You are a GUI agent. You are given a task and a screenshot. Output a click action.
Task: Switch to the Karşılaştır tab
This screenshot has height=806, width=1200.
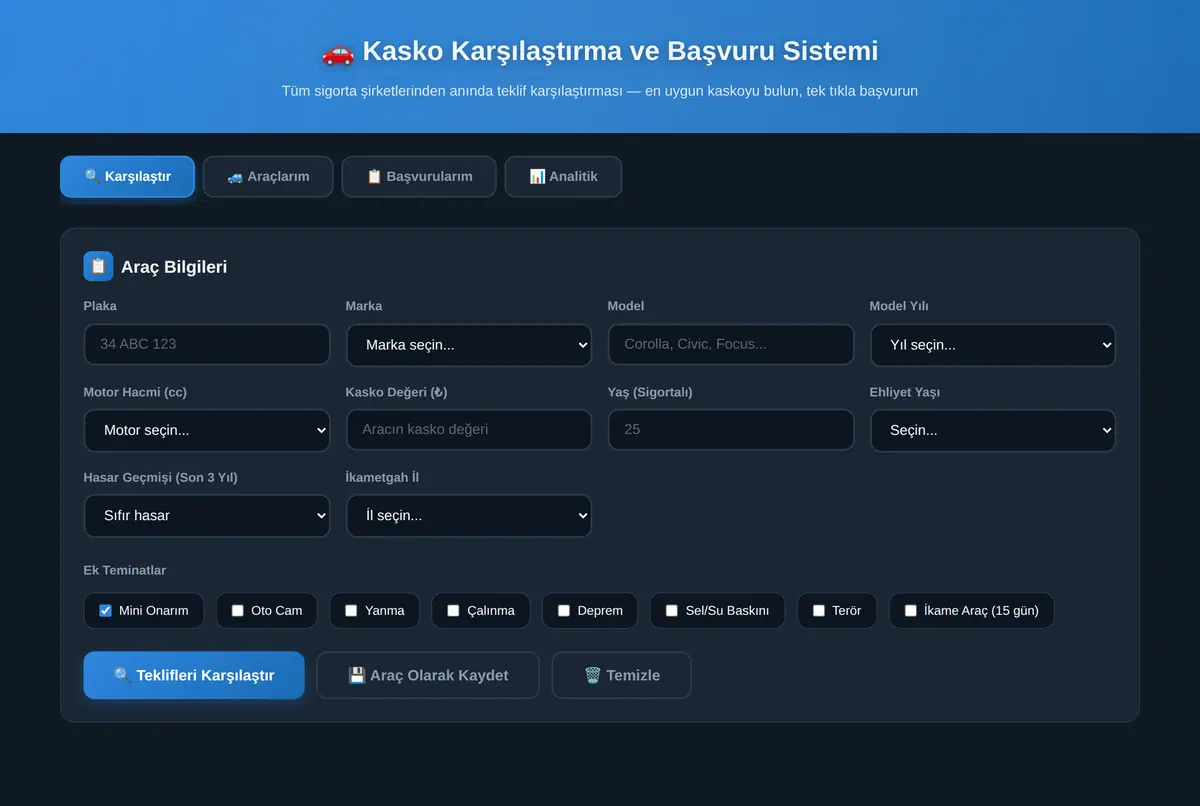pos(127,176)
